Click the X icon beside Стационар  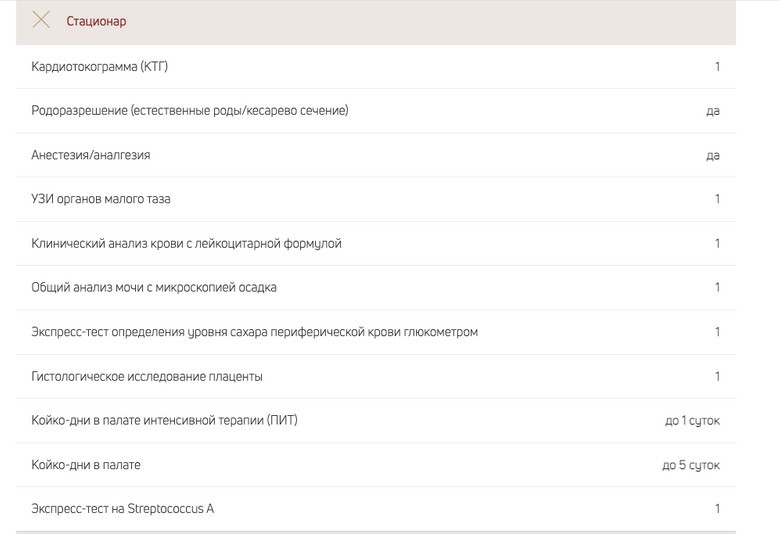[x=41, y=20]
